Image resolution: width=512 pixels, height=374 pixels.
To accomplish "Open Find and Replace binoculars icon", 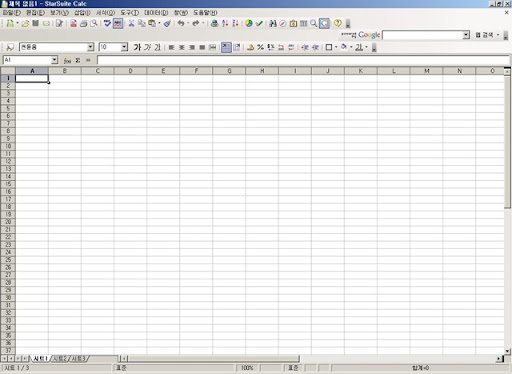I will coord(273,23).
